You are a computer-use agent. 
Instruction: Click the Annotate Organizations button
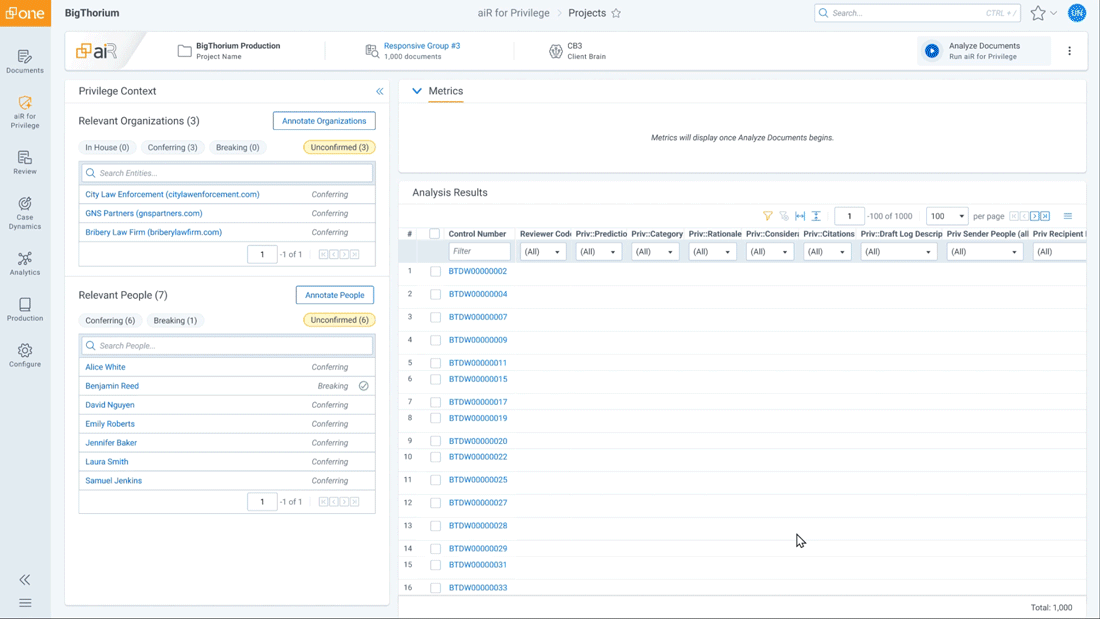[324, 121]
